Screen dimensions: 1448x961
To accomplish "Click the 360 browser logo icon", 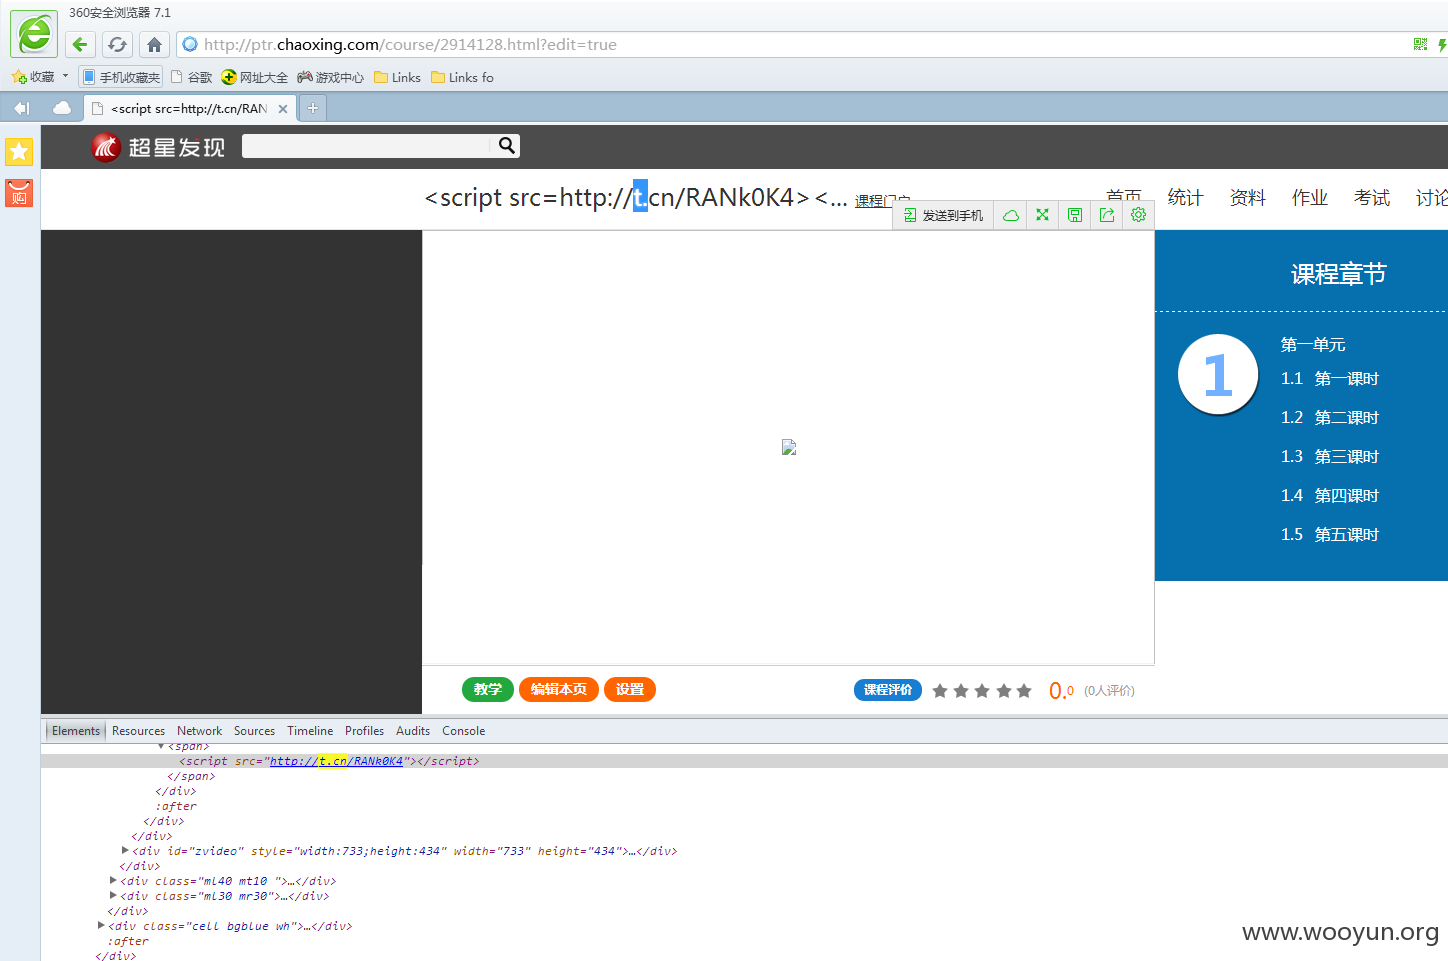I will point(34,34).
